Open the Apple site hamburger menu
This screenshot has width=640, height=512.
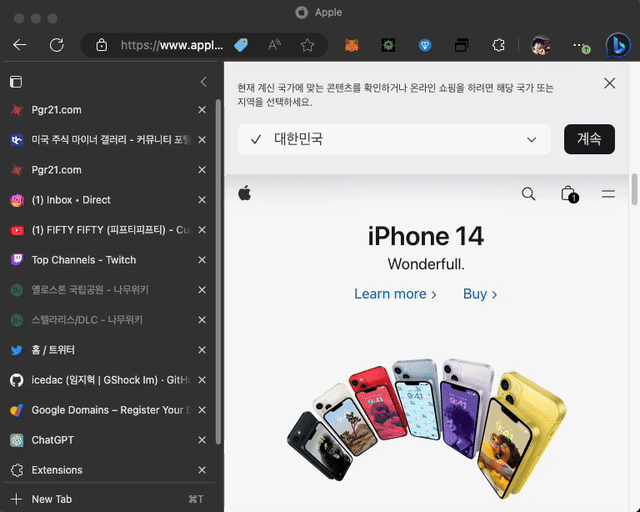click(608, 194)
